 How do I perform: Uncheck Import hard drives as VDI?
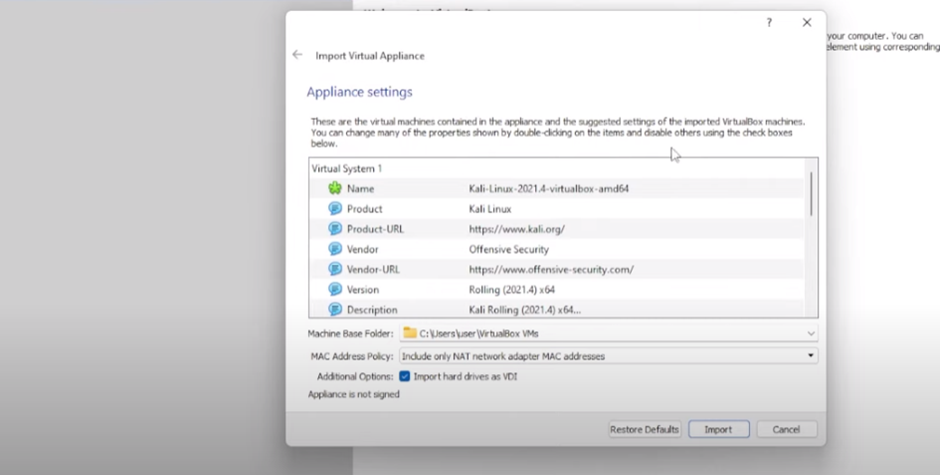[x=405, y=377]
